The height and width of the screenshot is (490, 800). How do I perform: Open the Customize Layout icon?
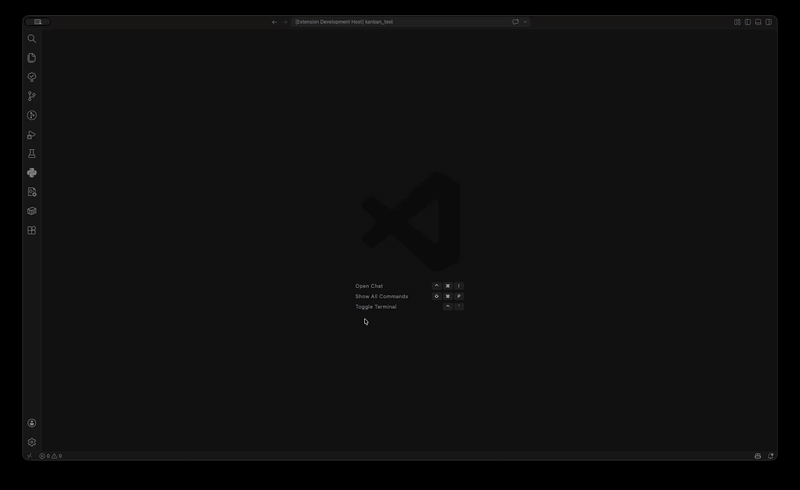click(737, 22)
